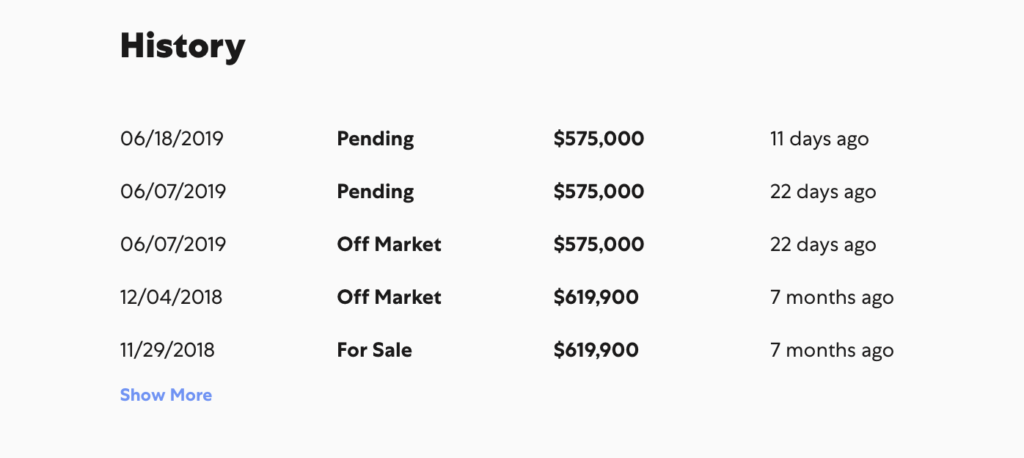Click the 12/04/2018 date entry
This screenshot has height=458, width=1024.
171,297
